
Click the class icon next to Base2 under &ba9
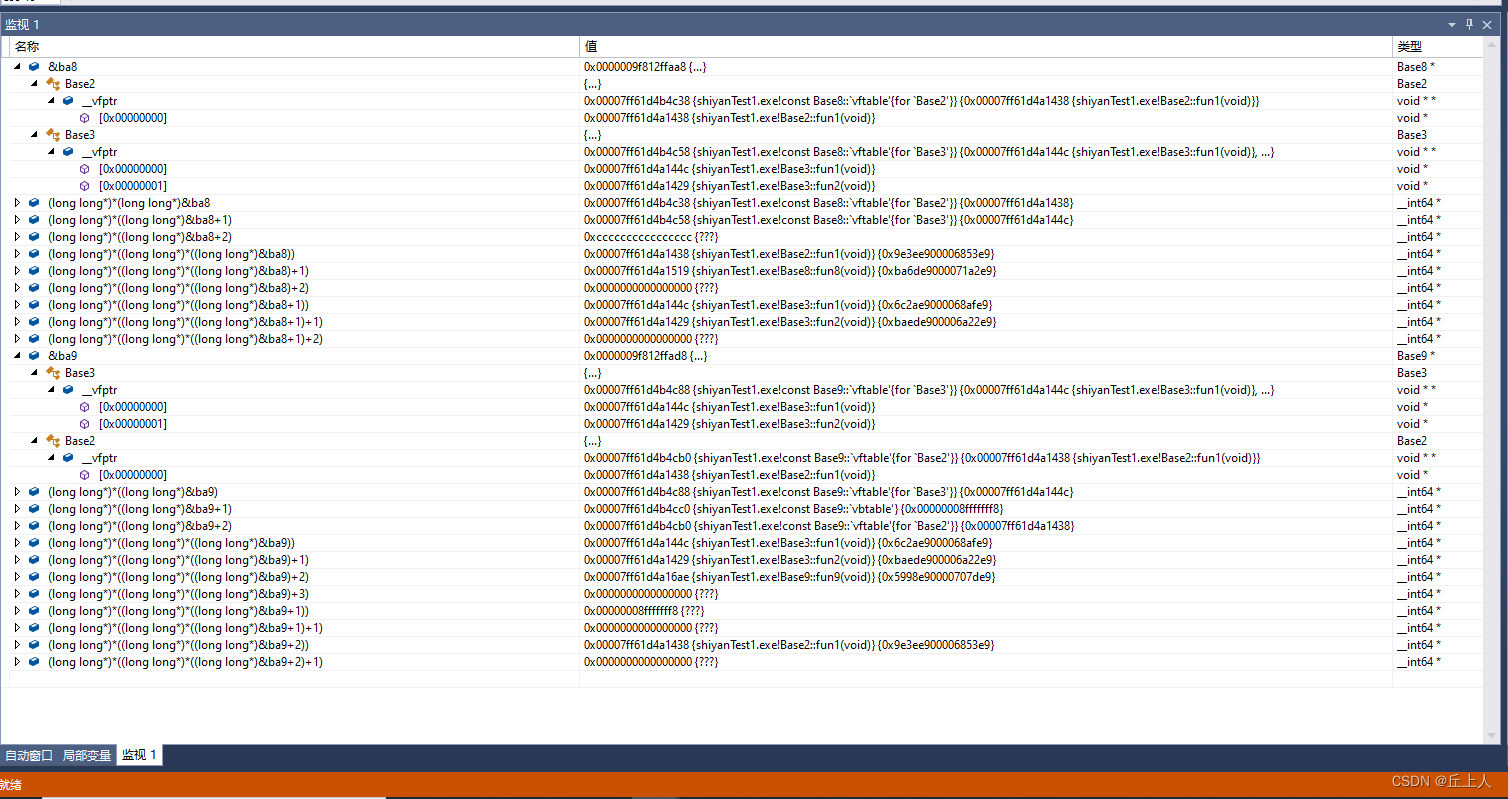click(51, 440)
